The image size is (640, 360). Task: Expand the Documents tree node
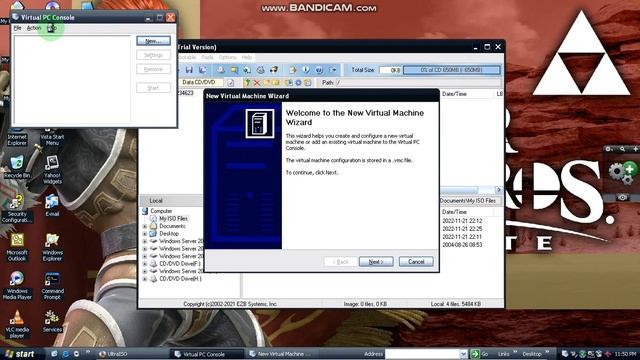[145, 226]
